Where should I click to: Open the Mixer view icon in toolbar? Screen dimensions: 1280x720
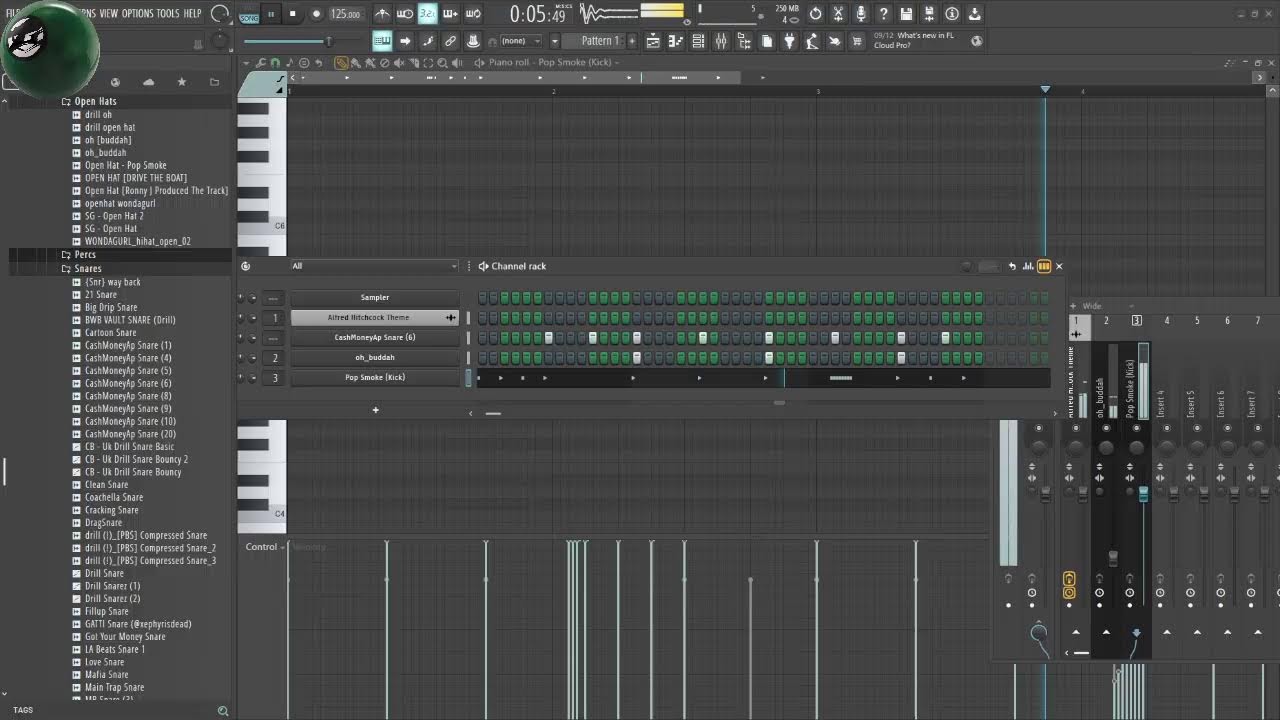(720, 41)
